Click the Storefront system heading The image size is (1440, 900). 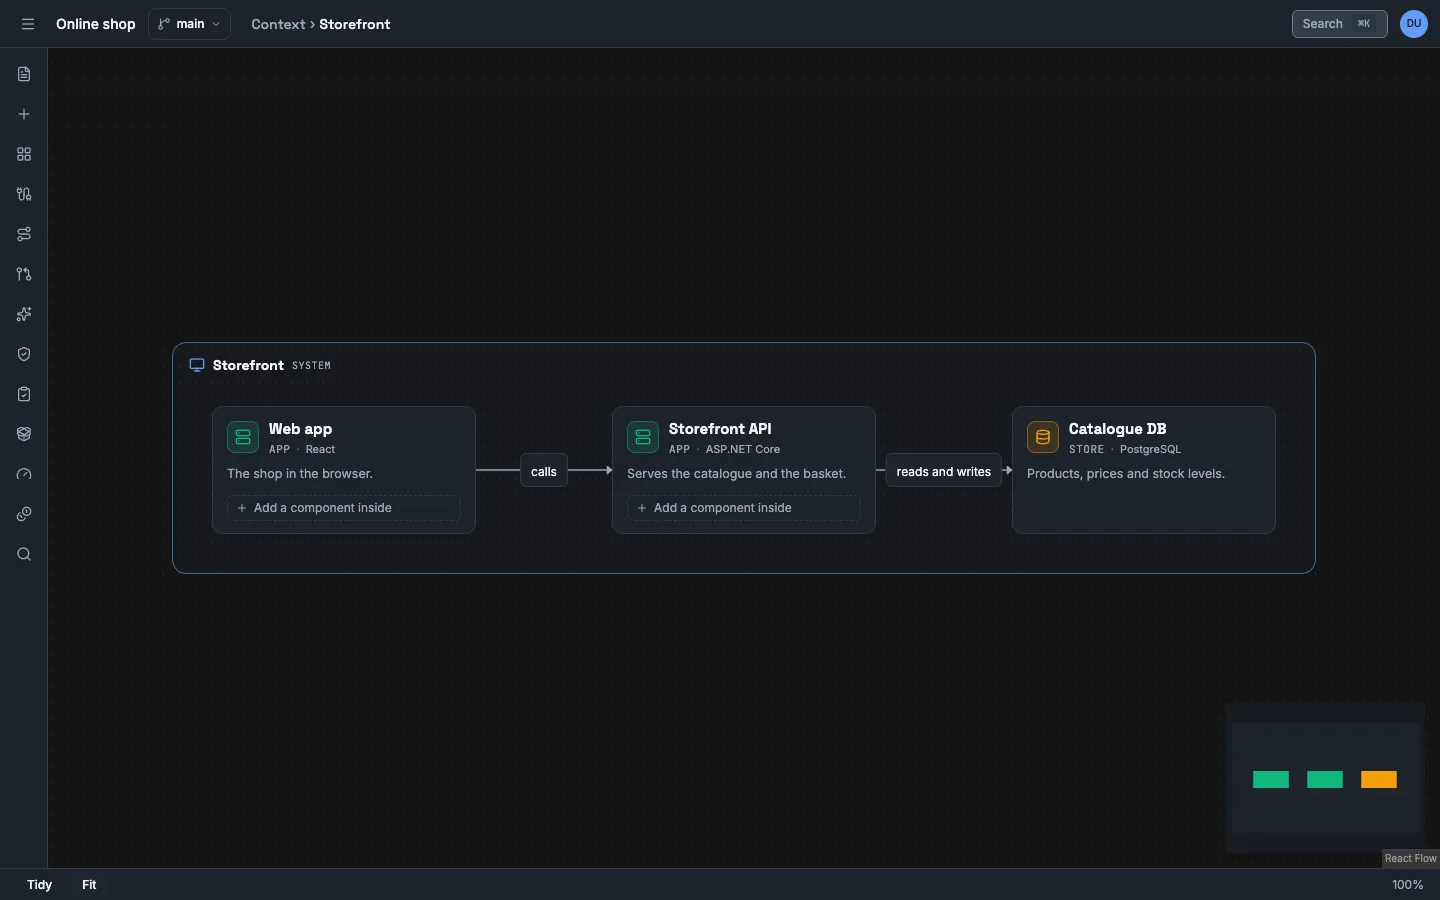[x=248, y=365]
